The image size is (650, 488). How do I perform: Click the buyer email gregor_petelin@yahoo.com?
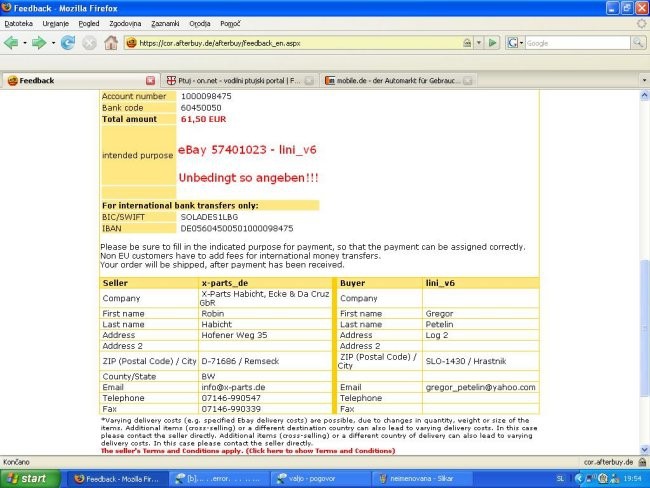480,387
